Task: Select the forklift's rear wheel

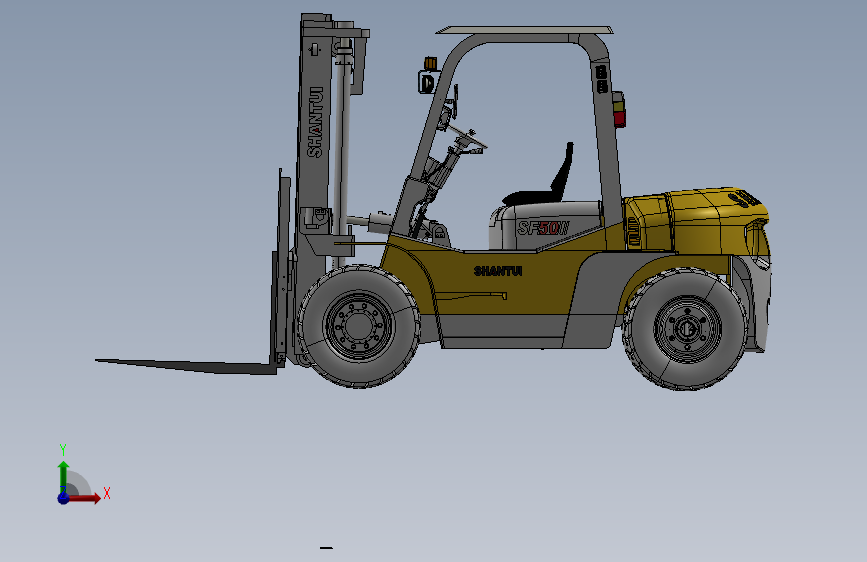Action: click(x=686, y=329)
